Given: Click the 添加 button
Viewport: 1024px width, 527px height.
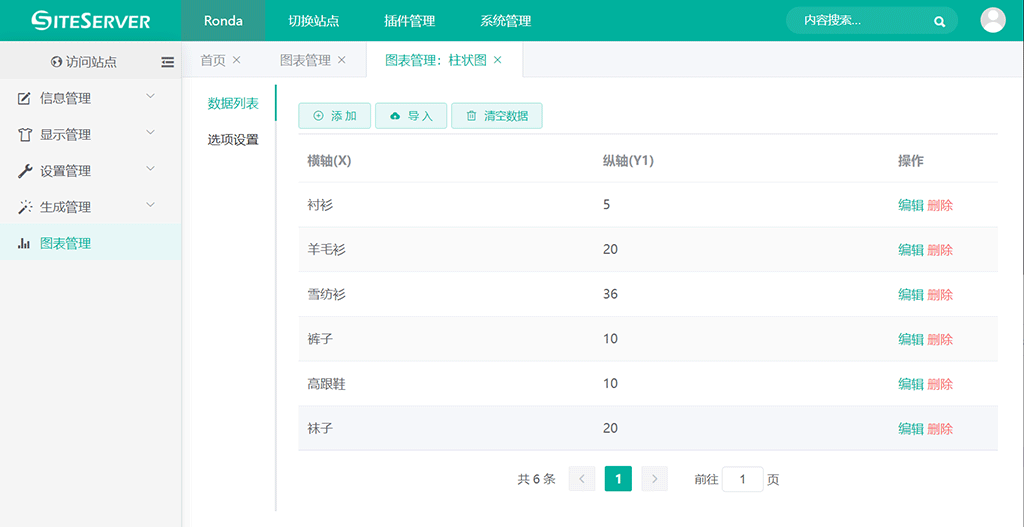Looking at the screenshot, I should (335, 116).
